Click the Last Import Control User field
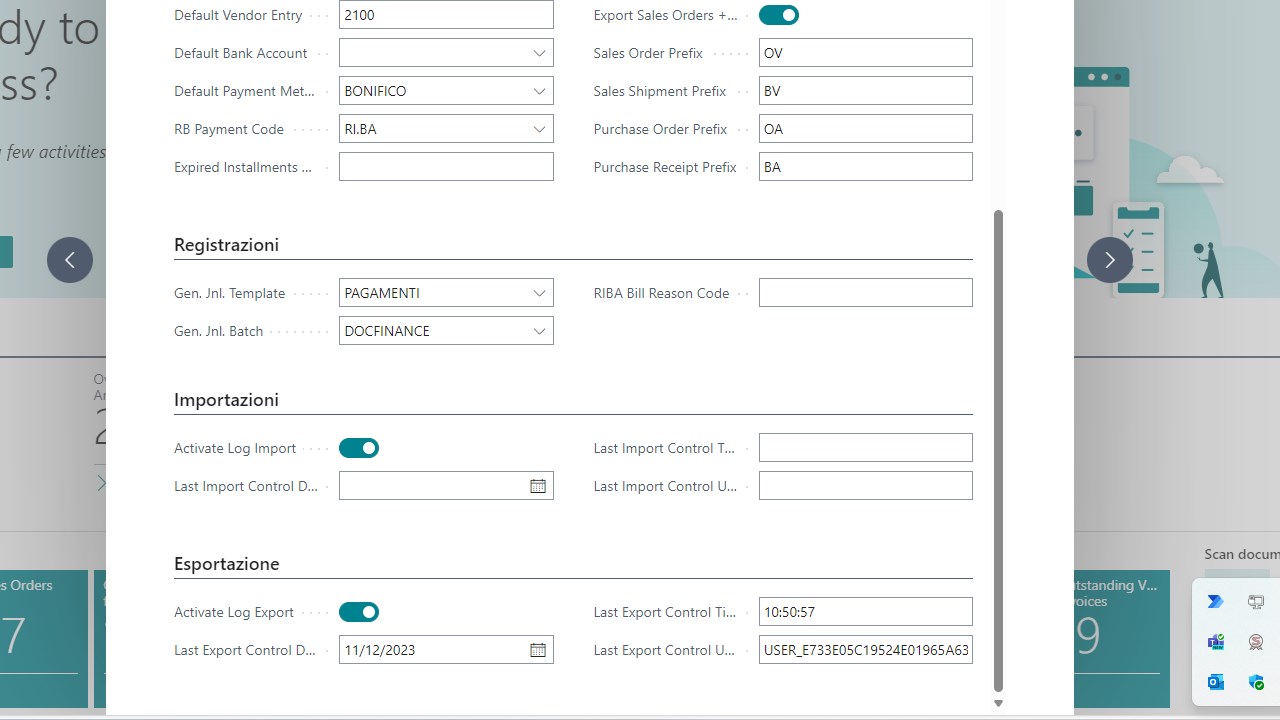The width and height of the screenshot is (1280, 720). point(866,486)
